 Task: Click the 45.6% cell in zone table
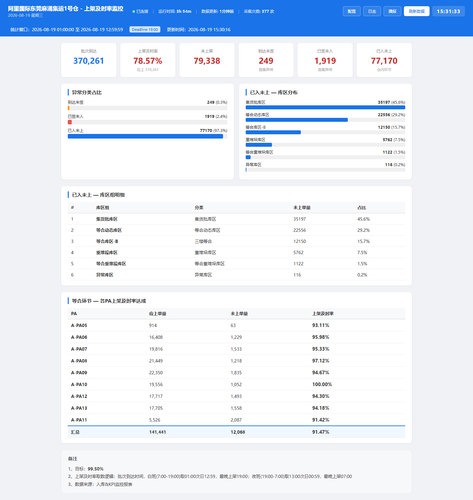[363, 219]
